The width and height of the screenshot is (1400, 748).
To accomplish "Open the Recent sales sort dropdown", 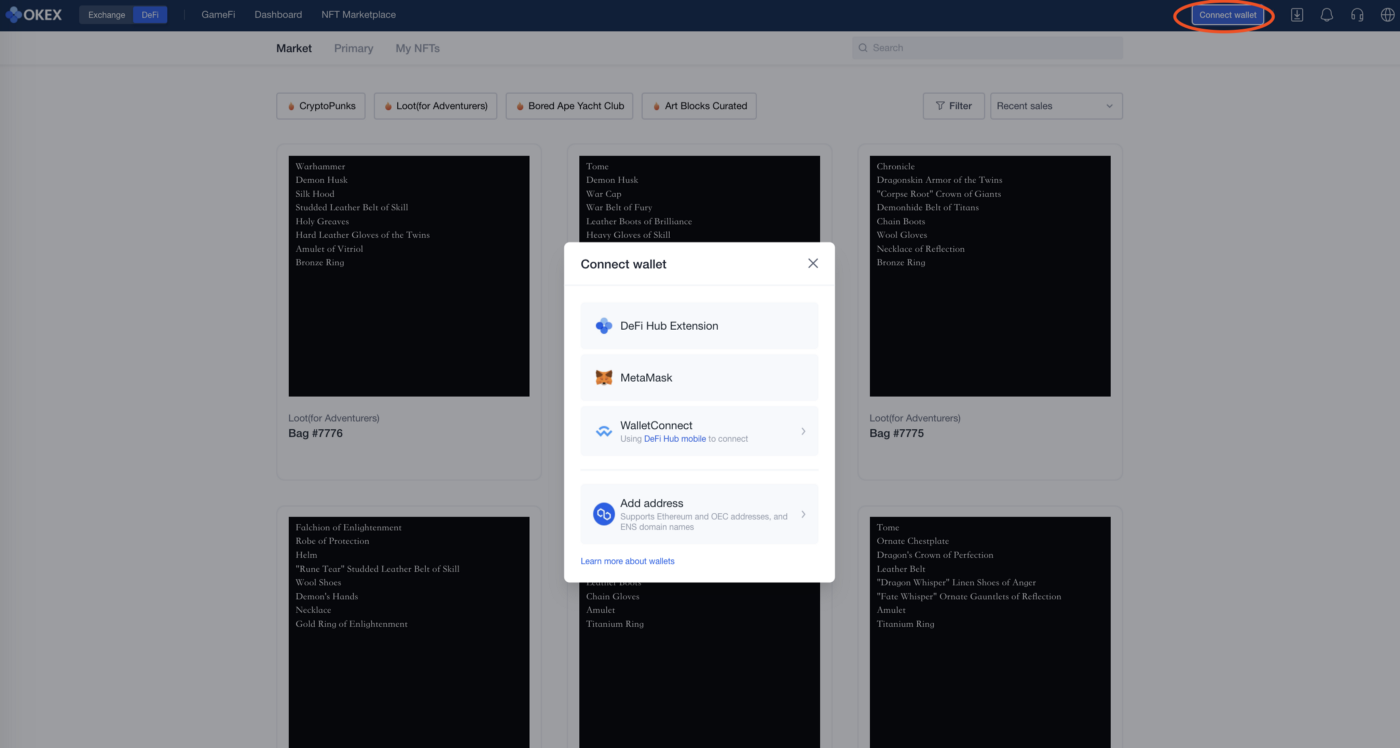I will (x=1056, y=106).
